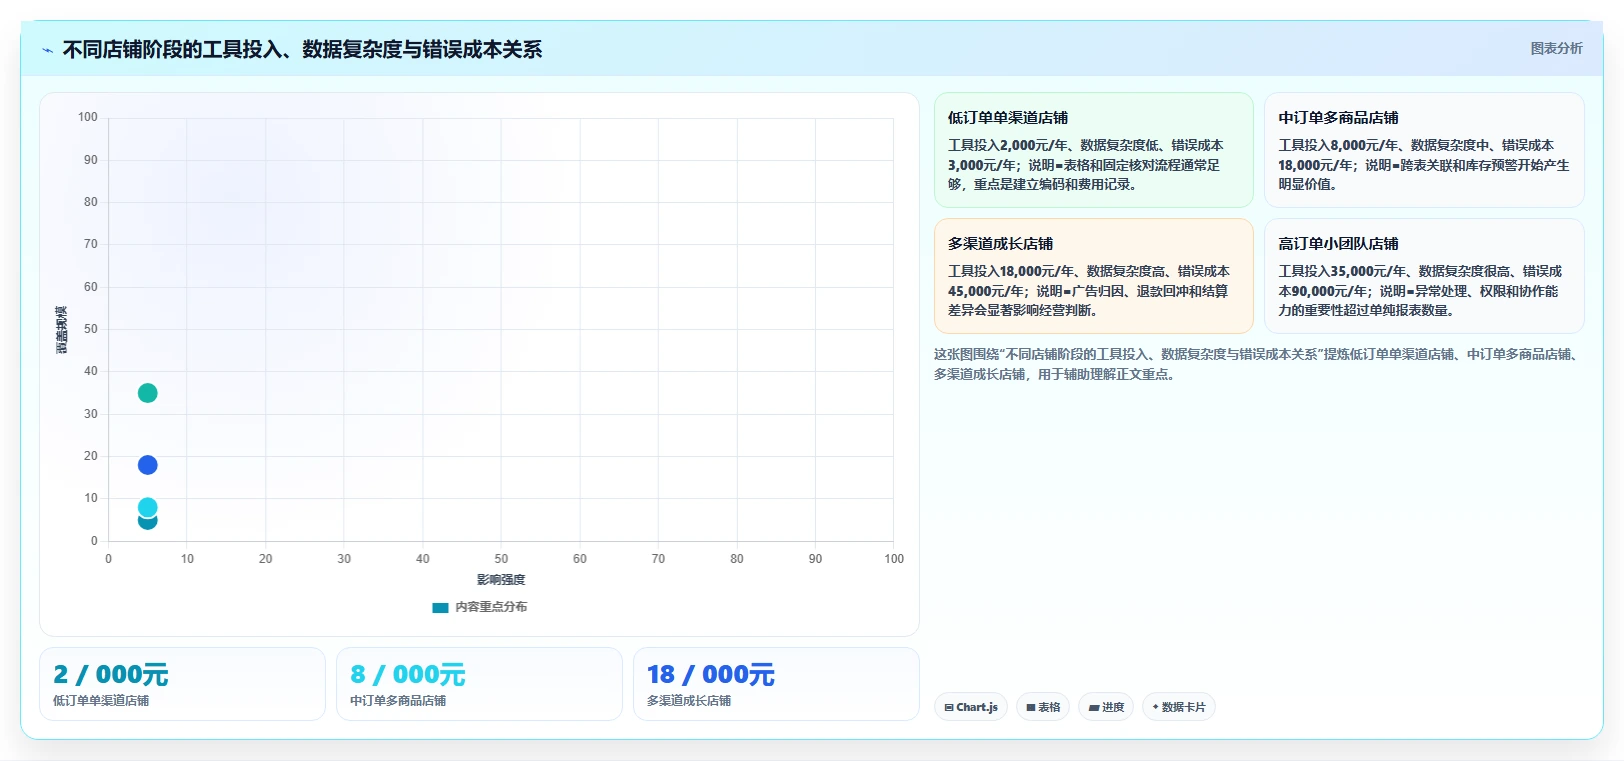The width and height of the screenshot is (1624, 761).
Task: Click the cyan scatter point near value 8
Action: click(x=147, y=507)
